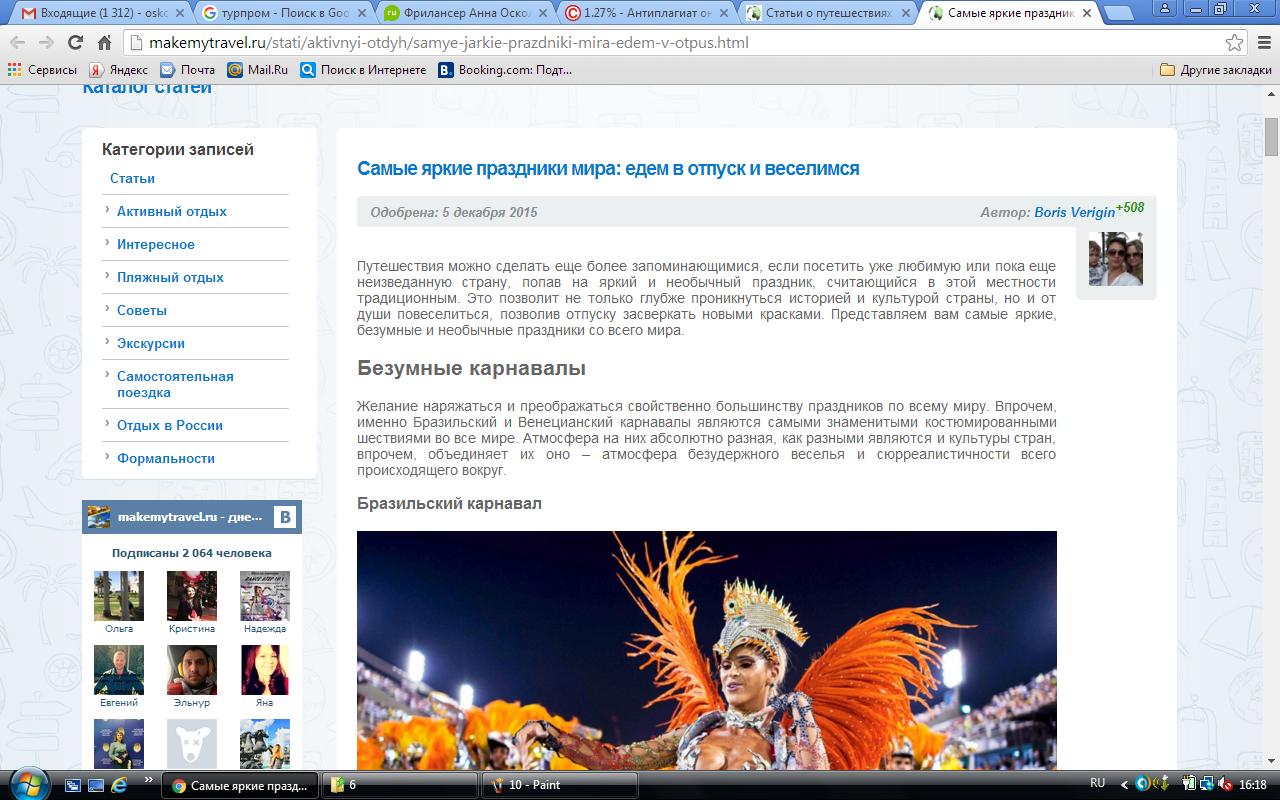Open the Другие закладки folder
This screenshot has width=1280, height=800.
pyautogui.click(x=1215, y=70)
